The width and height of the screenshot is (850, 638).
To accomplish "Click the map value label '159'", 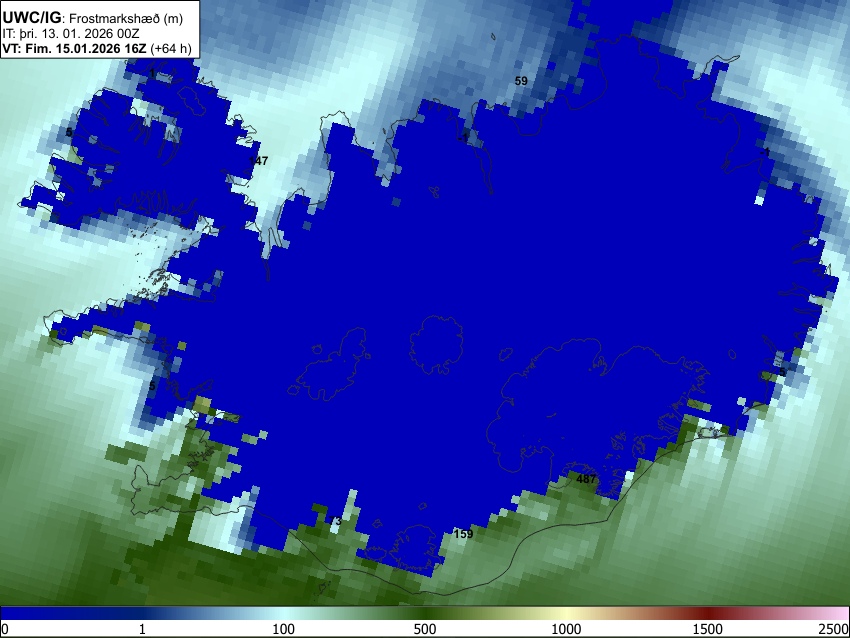I will pyautogui.click(x=463, y=534).
